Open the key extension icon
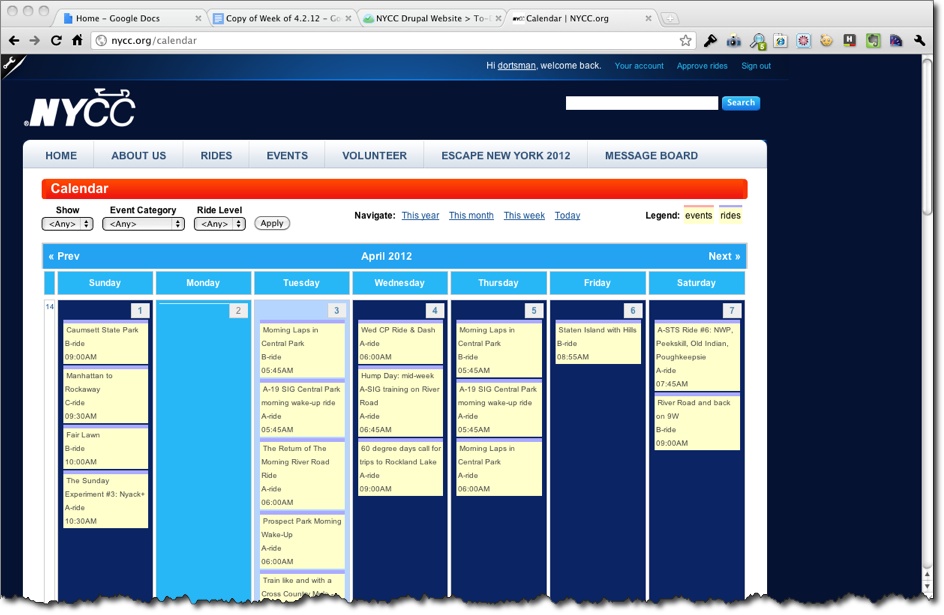This screenshot has height=615, width=944. 710,40
